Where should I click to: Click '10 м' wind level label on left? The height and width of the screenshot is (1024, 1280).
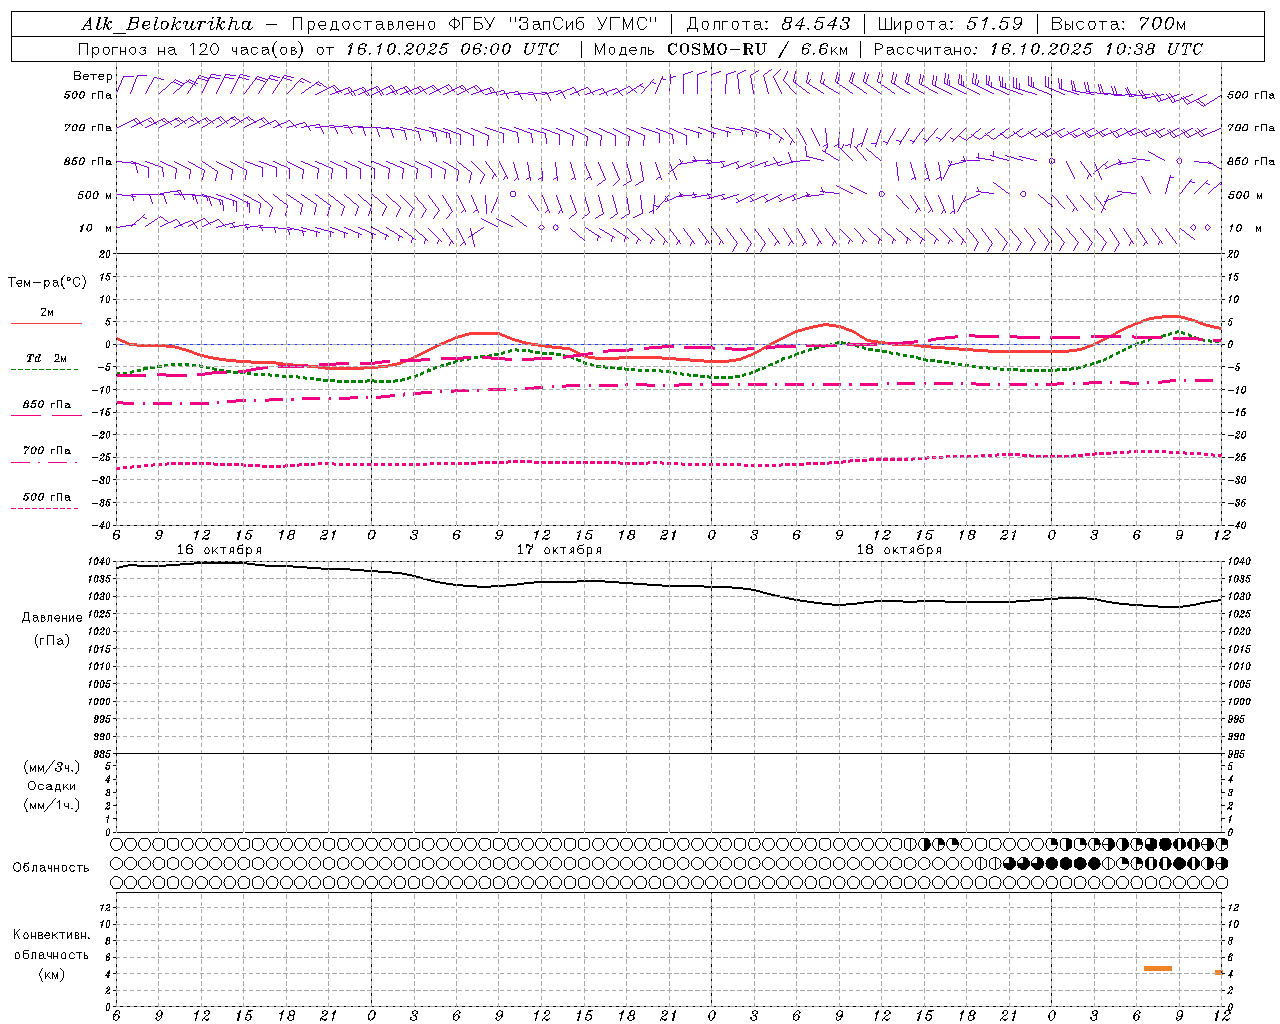pos(96,228)
